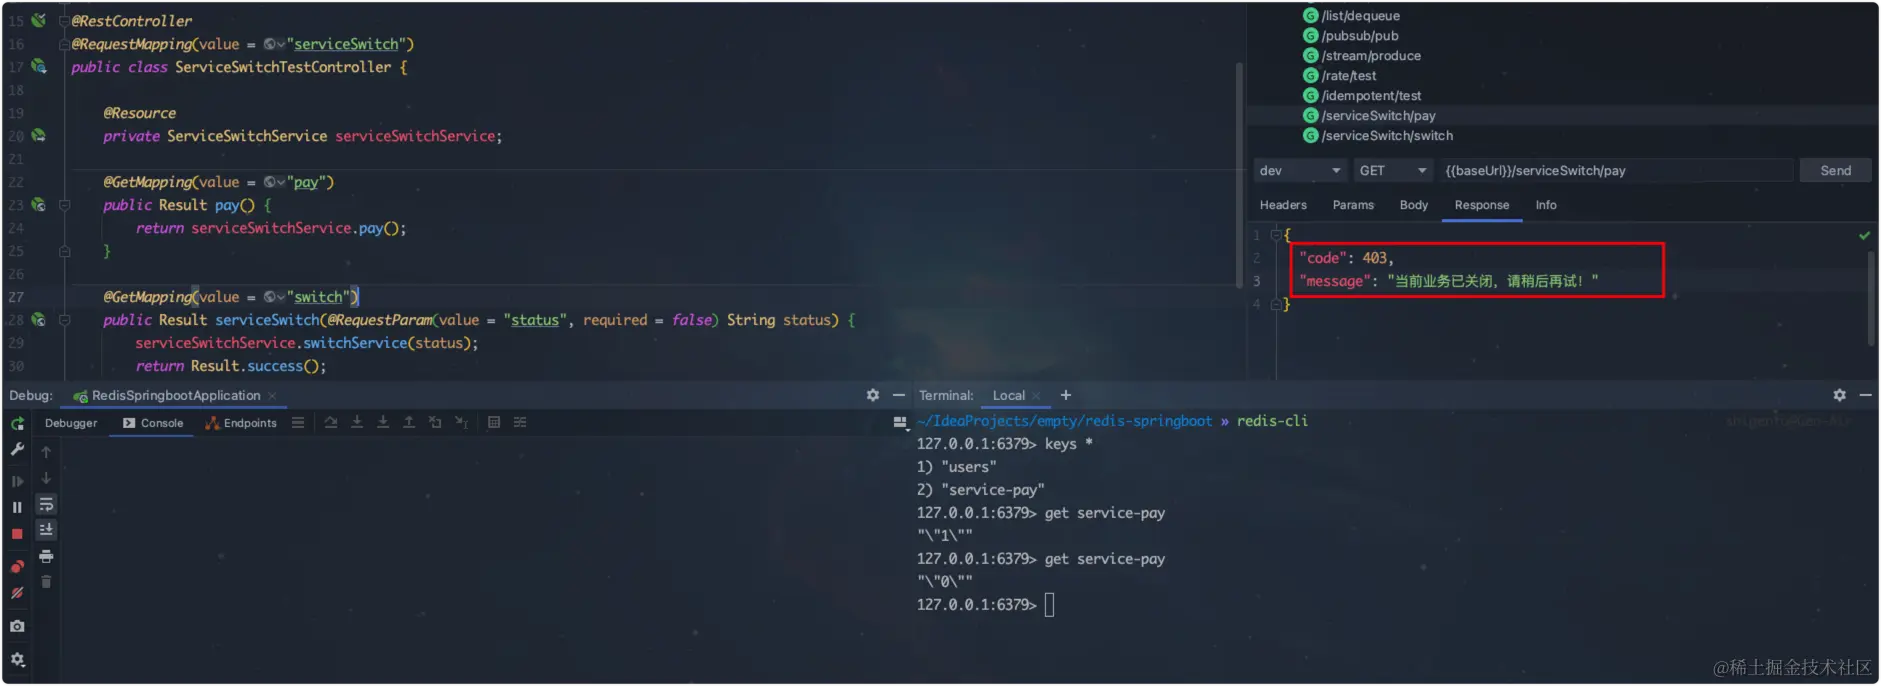The image size is (1881, 686).
Task: Open the dev environment dropdown
Action: pyautogui.click(x=1300, y=170)
